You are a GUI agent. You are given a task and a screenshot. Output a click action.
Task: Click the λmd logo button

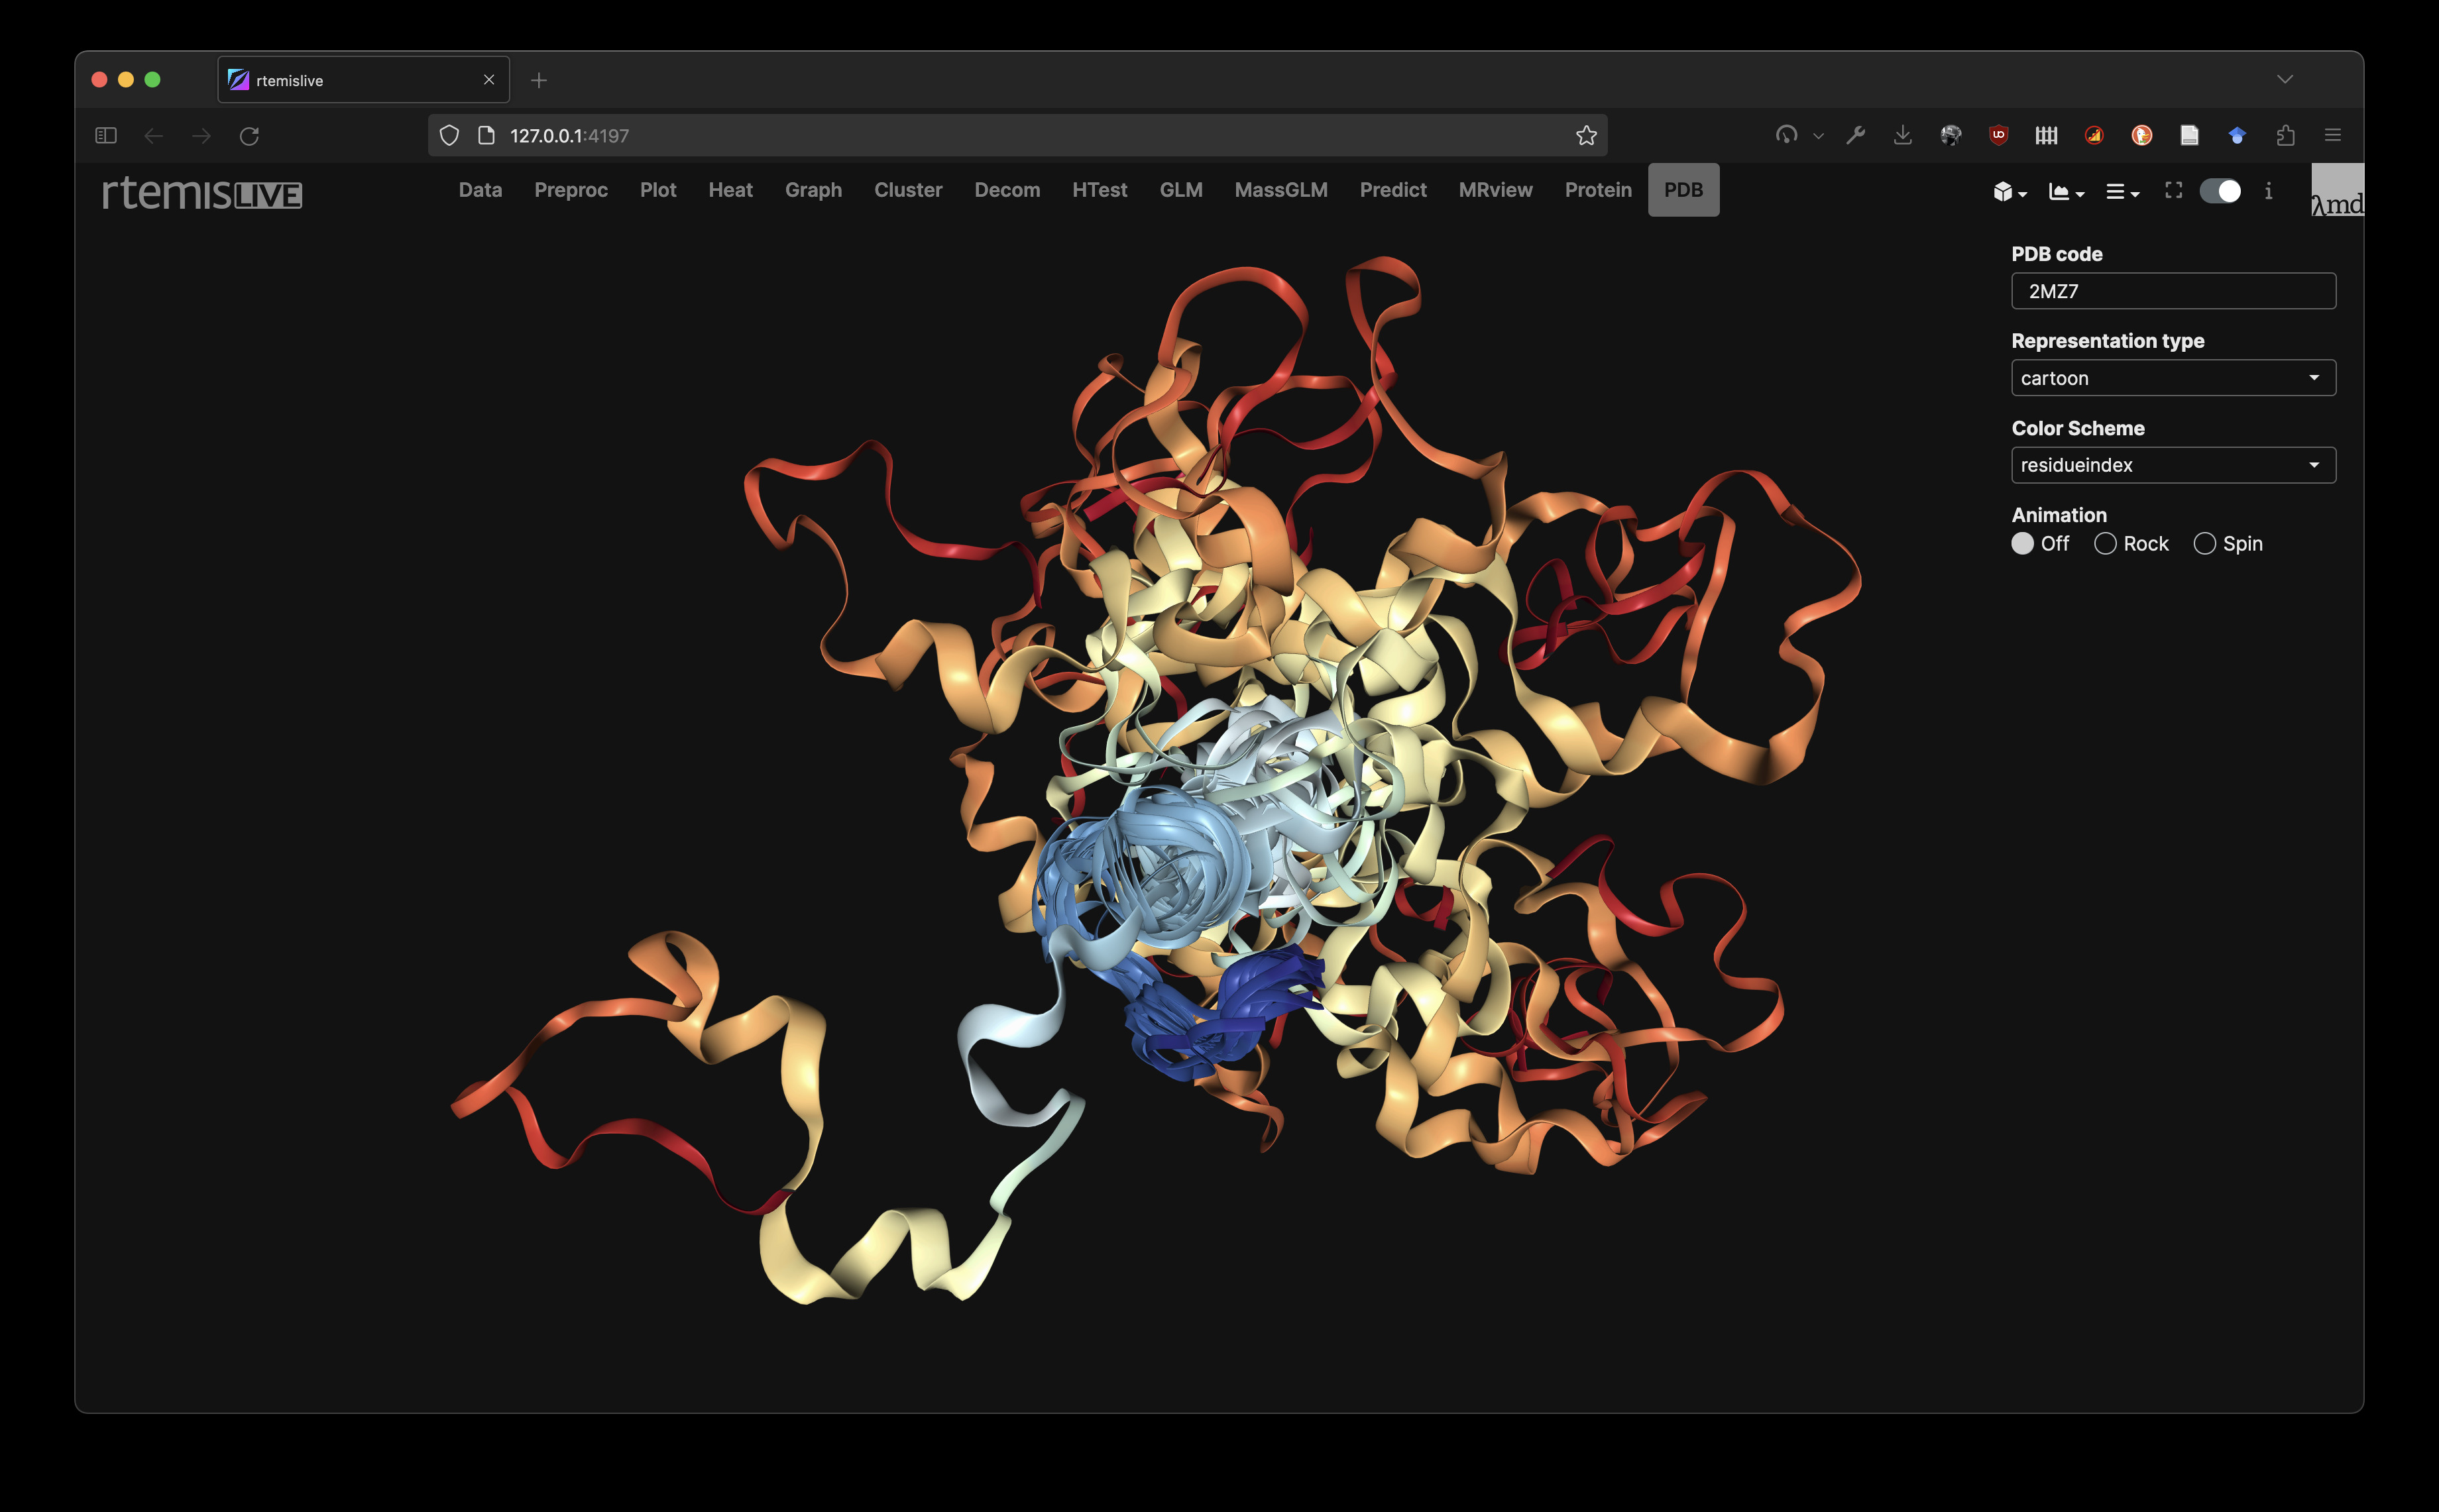(x=2337, y=191)
